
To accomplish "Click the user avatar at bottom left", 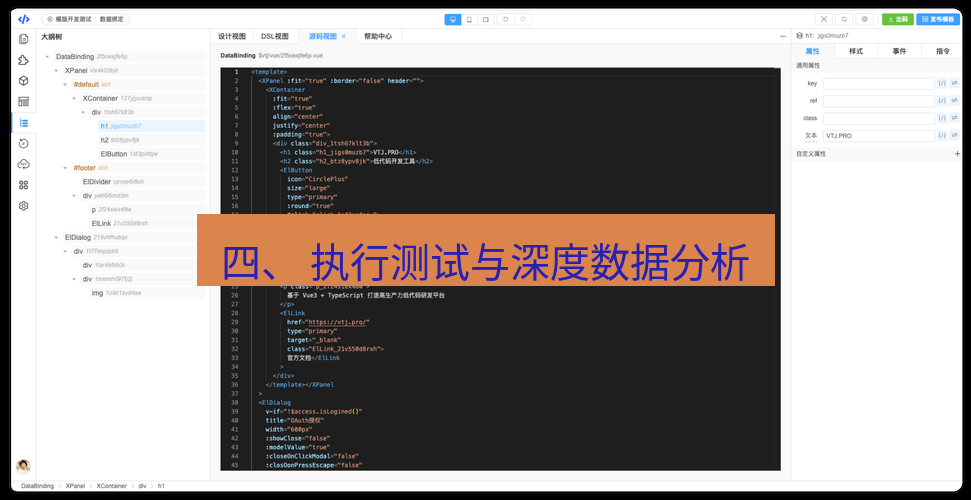I will 24,467.
